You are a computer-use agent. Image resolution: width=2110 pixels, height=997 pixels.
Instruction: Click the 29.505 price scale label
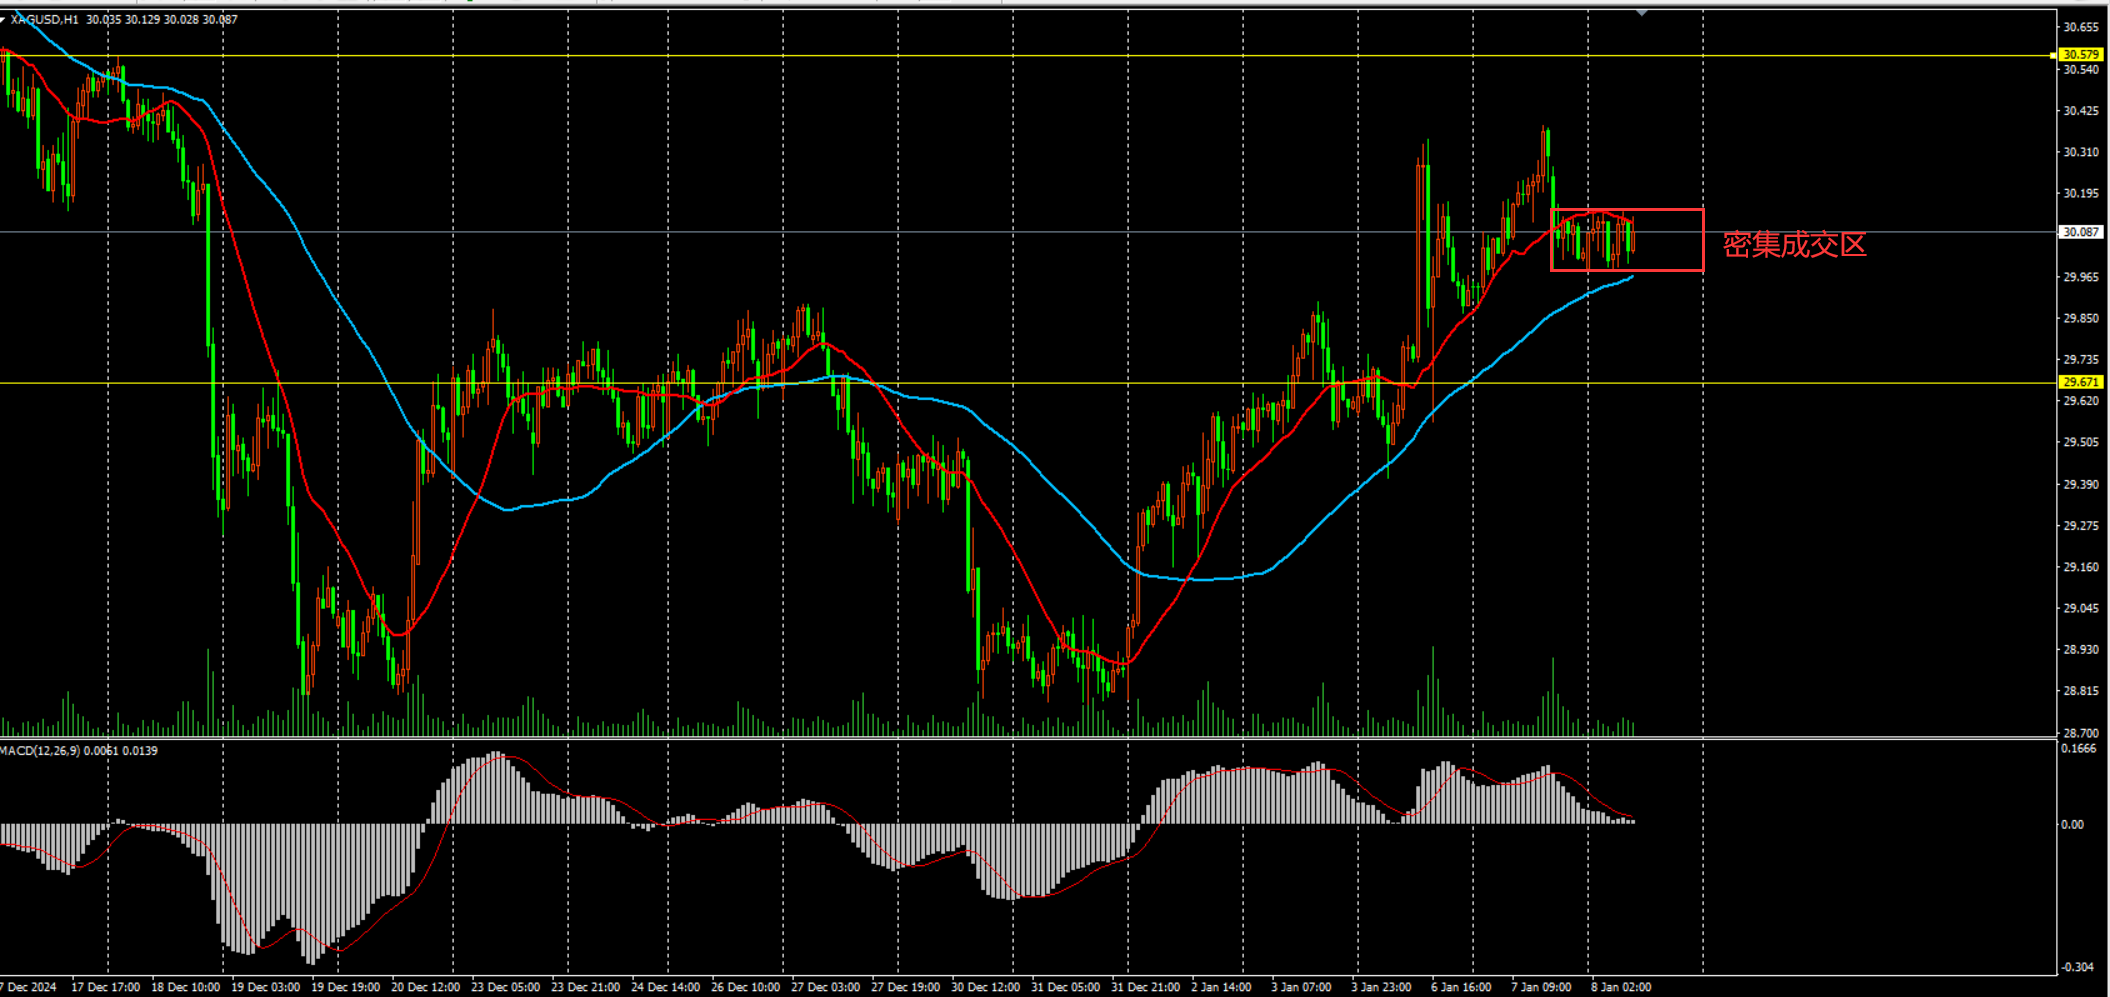pos(2081,442)
